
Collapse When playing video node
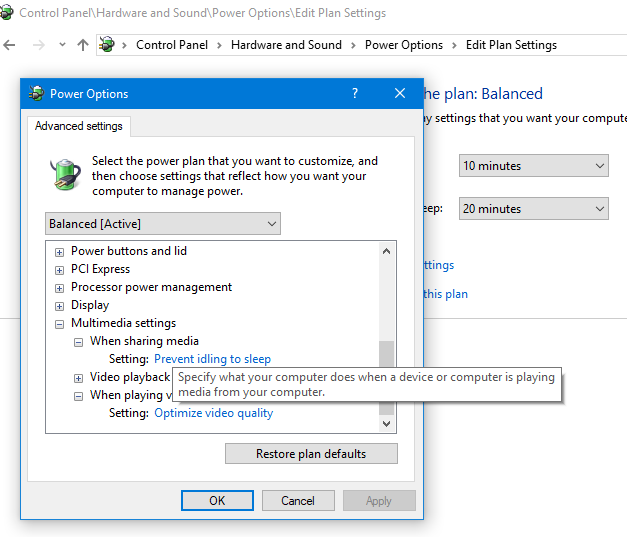pos(78,396)
